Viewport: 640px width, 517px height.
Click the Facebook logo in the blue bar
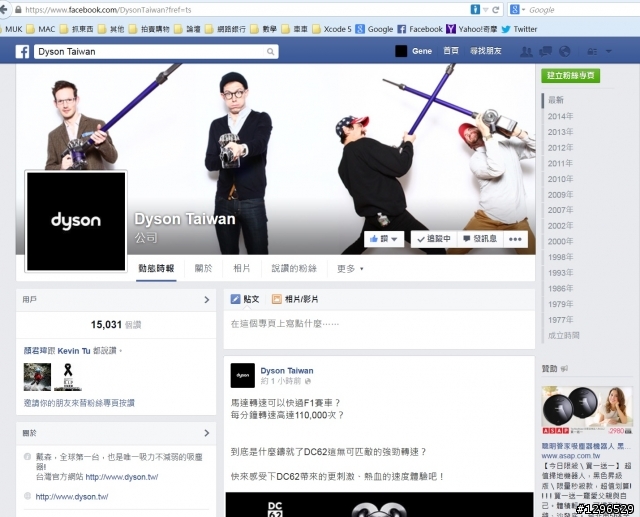coord(22,51)
